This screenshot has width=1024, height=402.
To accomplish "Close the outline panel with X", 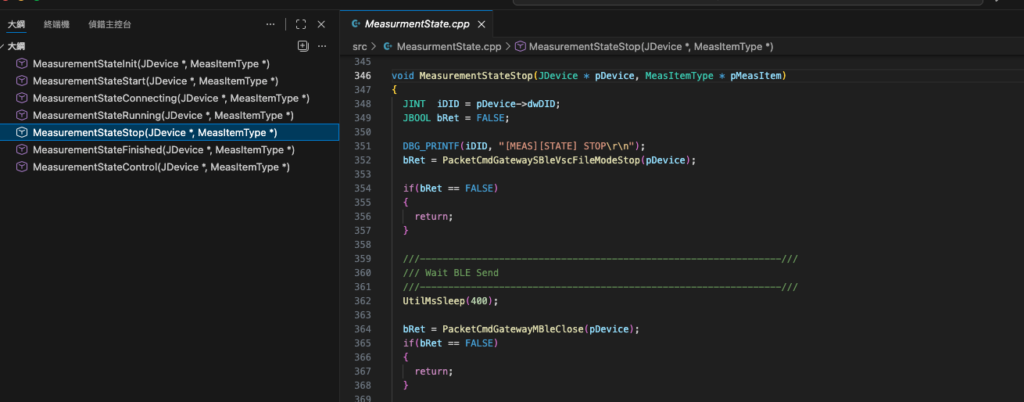I will pyautogui.click(x=321, y=24).
